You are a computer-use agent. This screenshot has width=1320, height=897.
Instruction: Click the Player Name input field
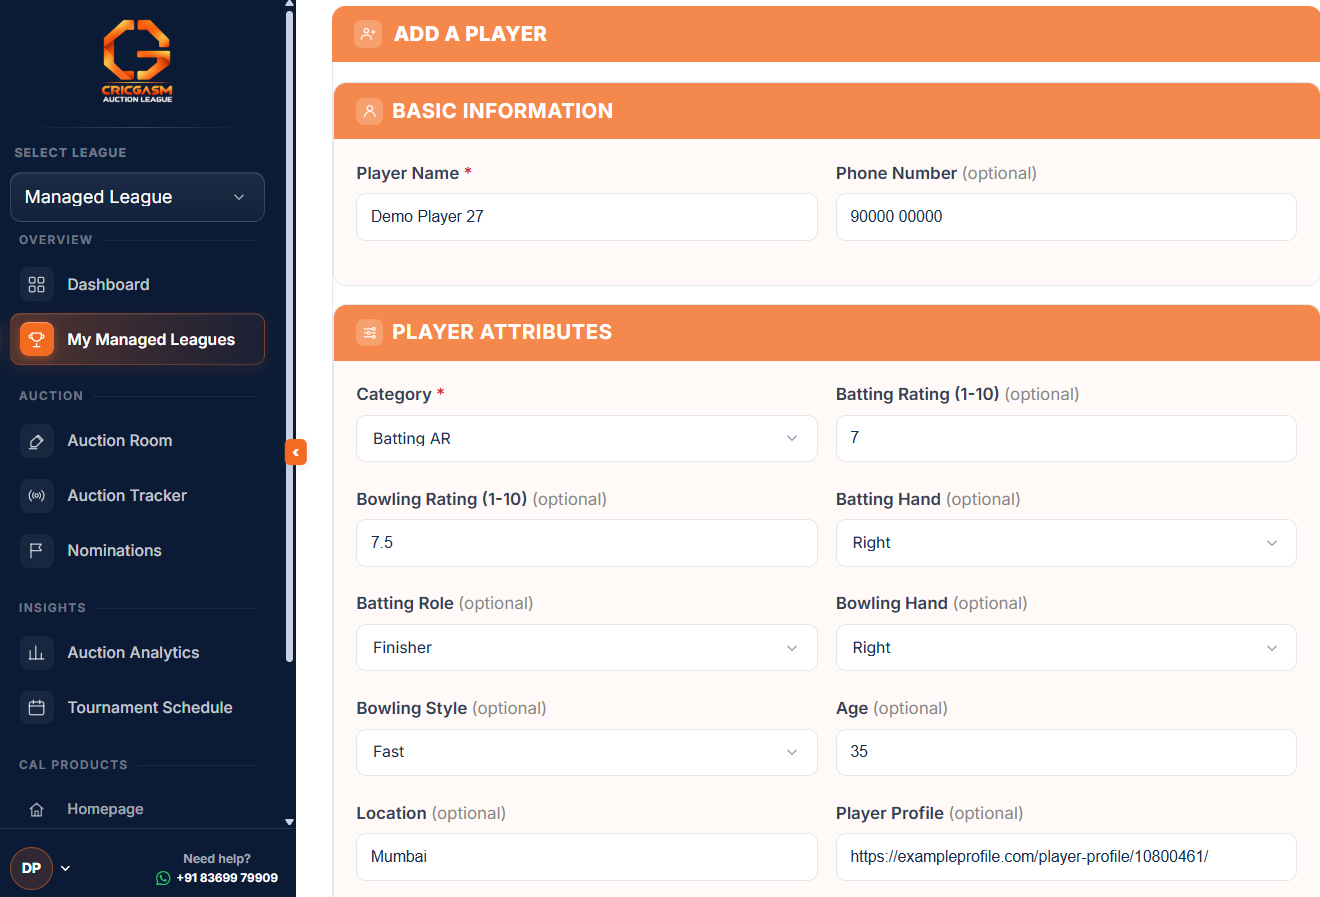tap(587, 217)
